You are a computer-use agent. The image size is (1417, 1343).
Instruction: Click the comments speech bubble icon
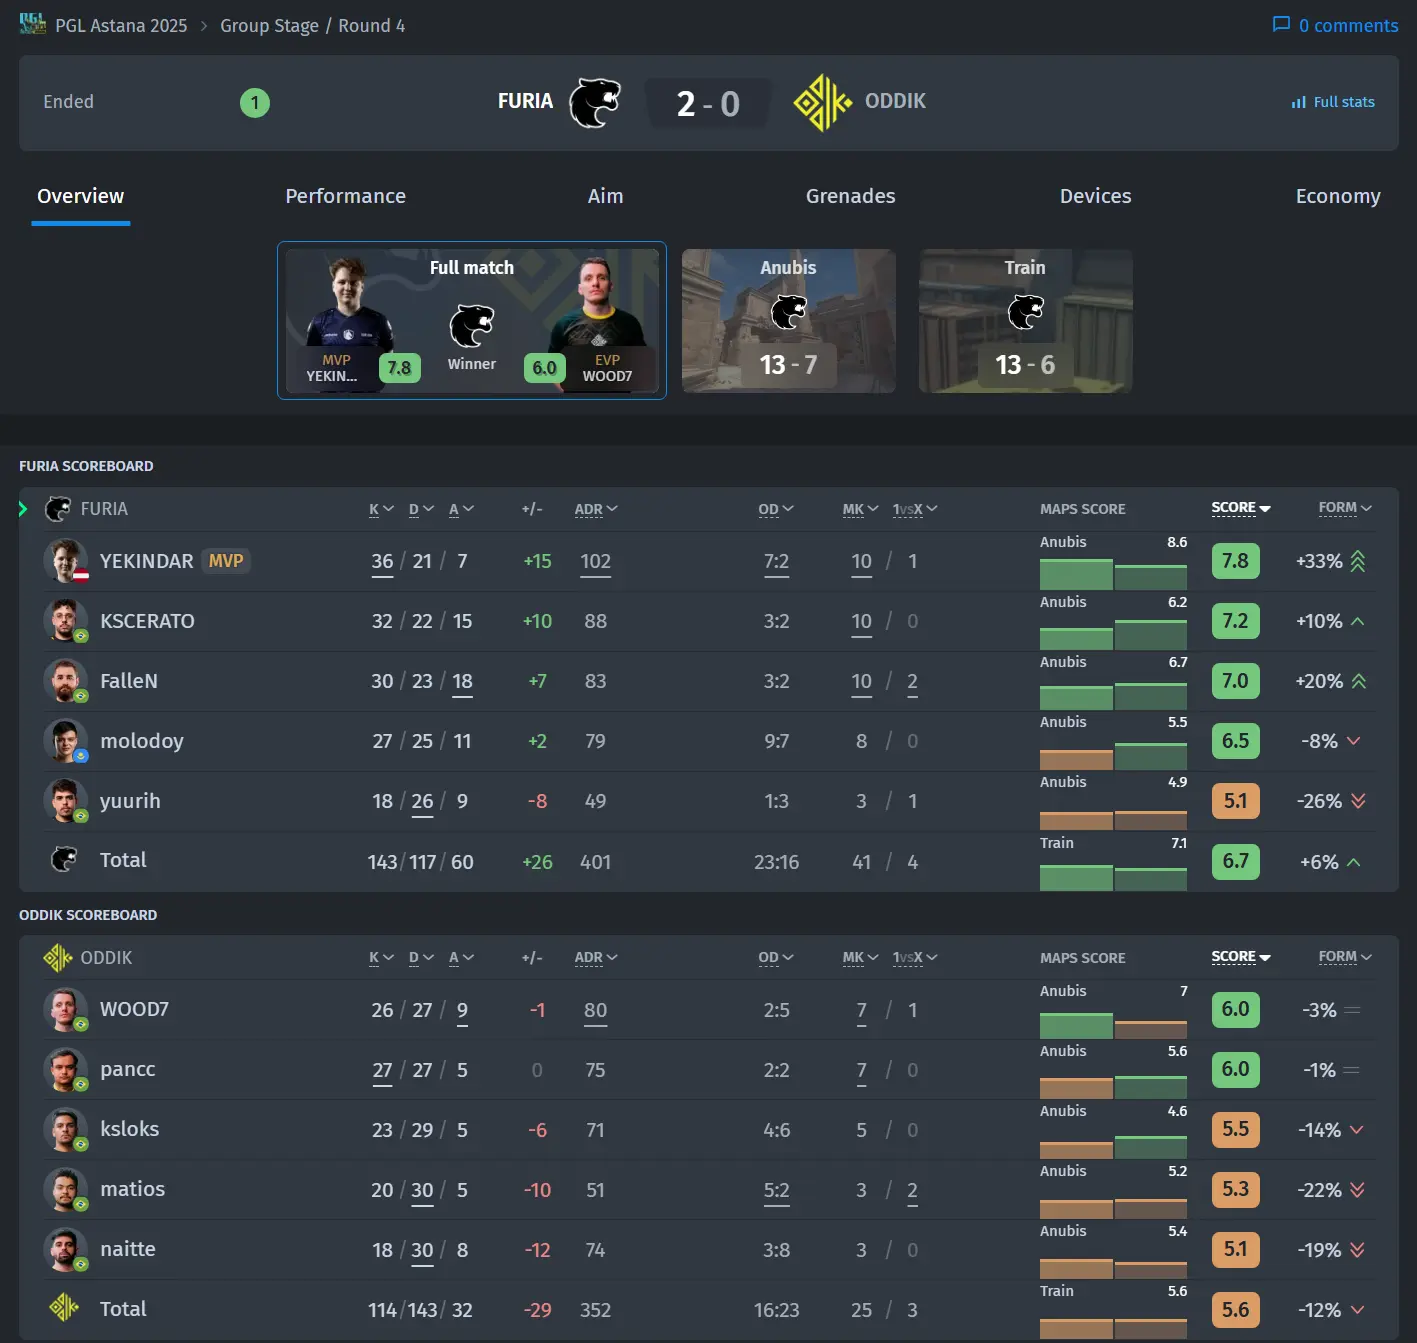click(1281, 24)
